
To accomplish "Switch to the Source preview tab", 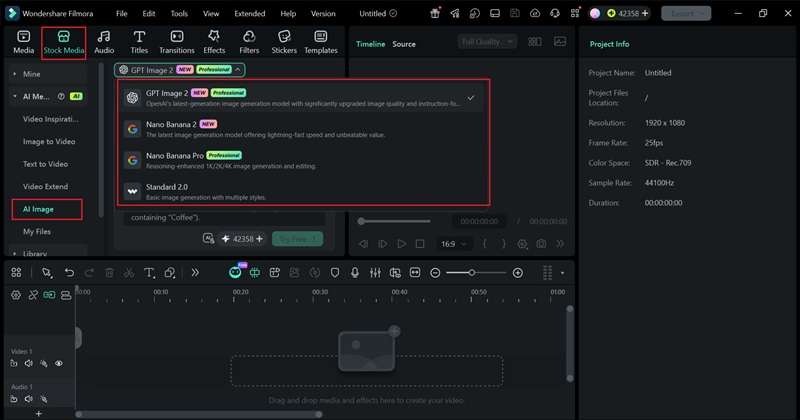I will pyautogui.click(x=404, y=44).
